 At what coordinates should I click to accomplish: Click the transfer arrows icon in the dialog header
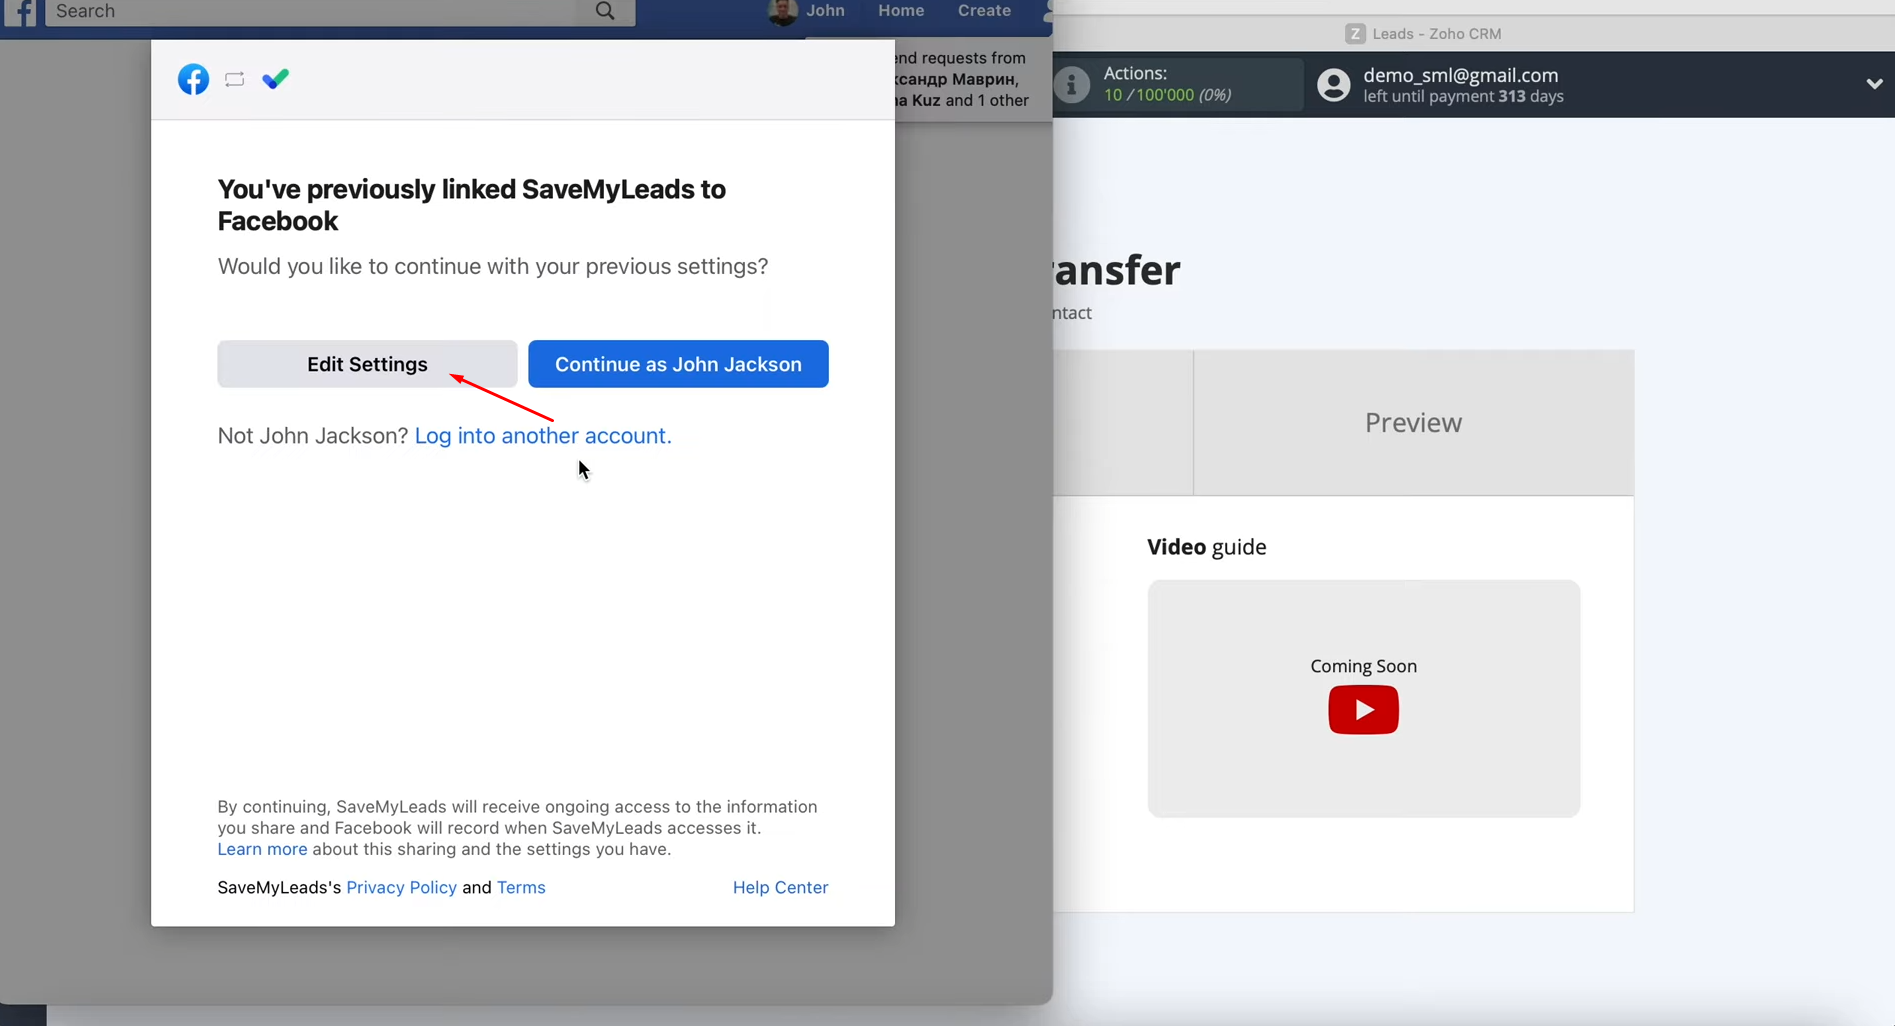click(234, 80)
